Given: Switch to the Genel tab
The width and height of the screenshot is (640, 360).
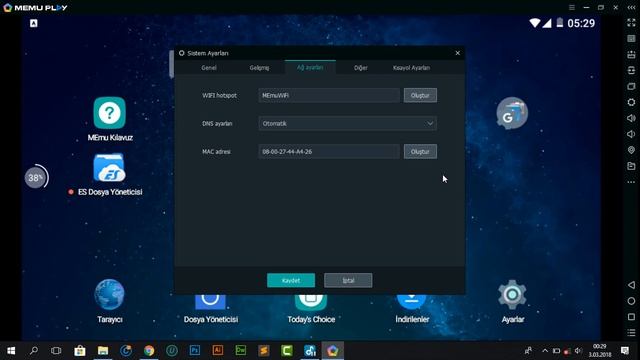Looking at the screenshot, I should pyautogui.click(x=209, y=68).
